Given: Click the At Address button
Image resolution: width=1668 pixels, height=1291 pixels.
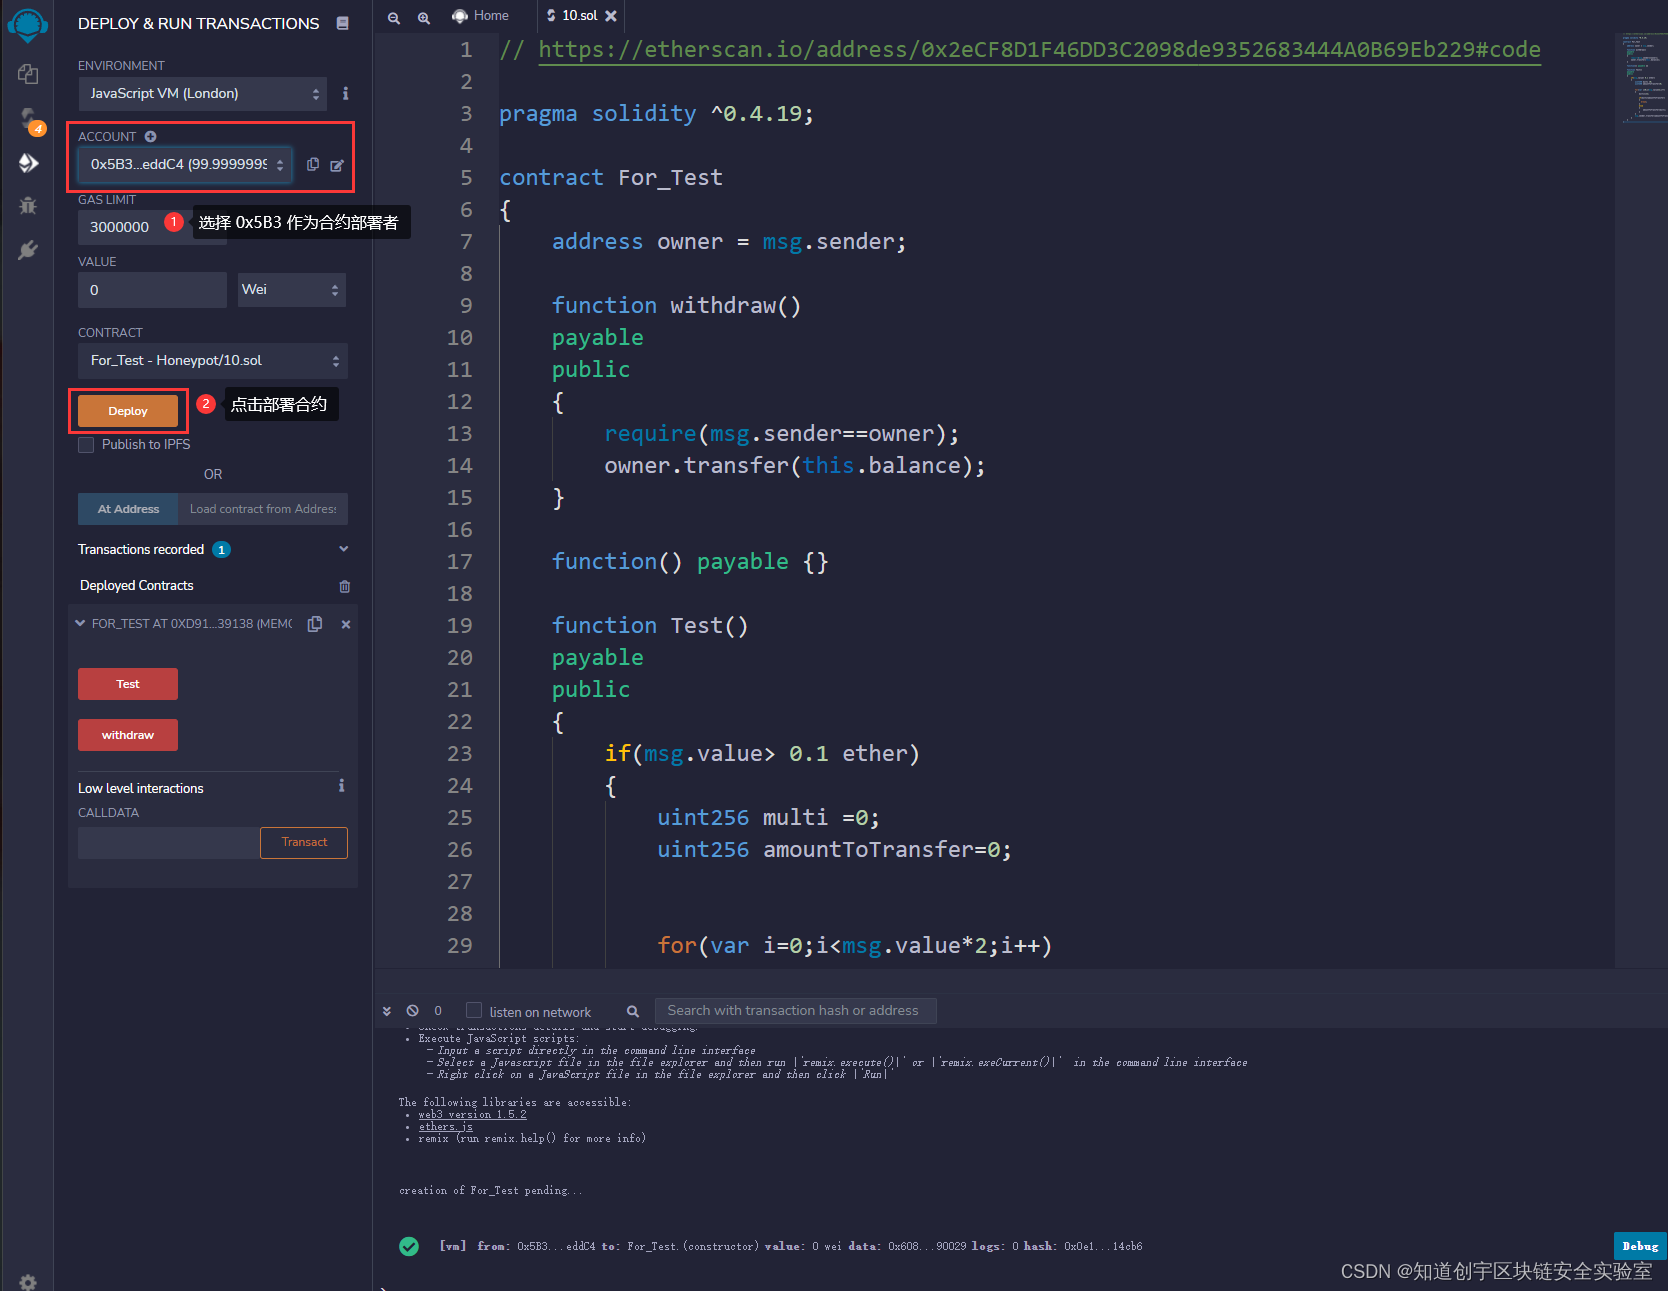Looking at the screenshot, I should pyautogui.click(x=128, y=509).
